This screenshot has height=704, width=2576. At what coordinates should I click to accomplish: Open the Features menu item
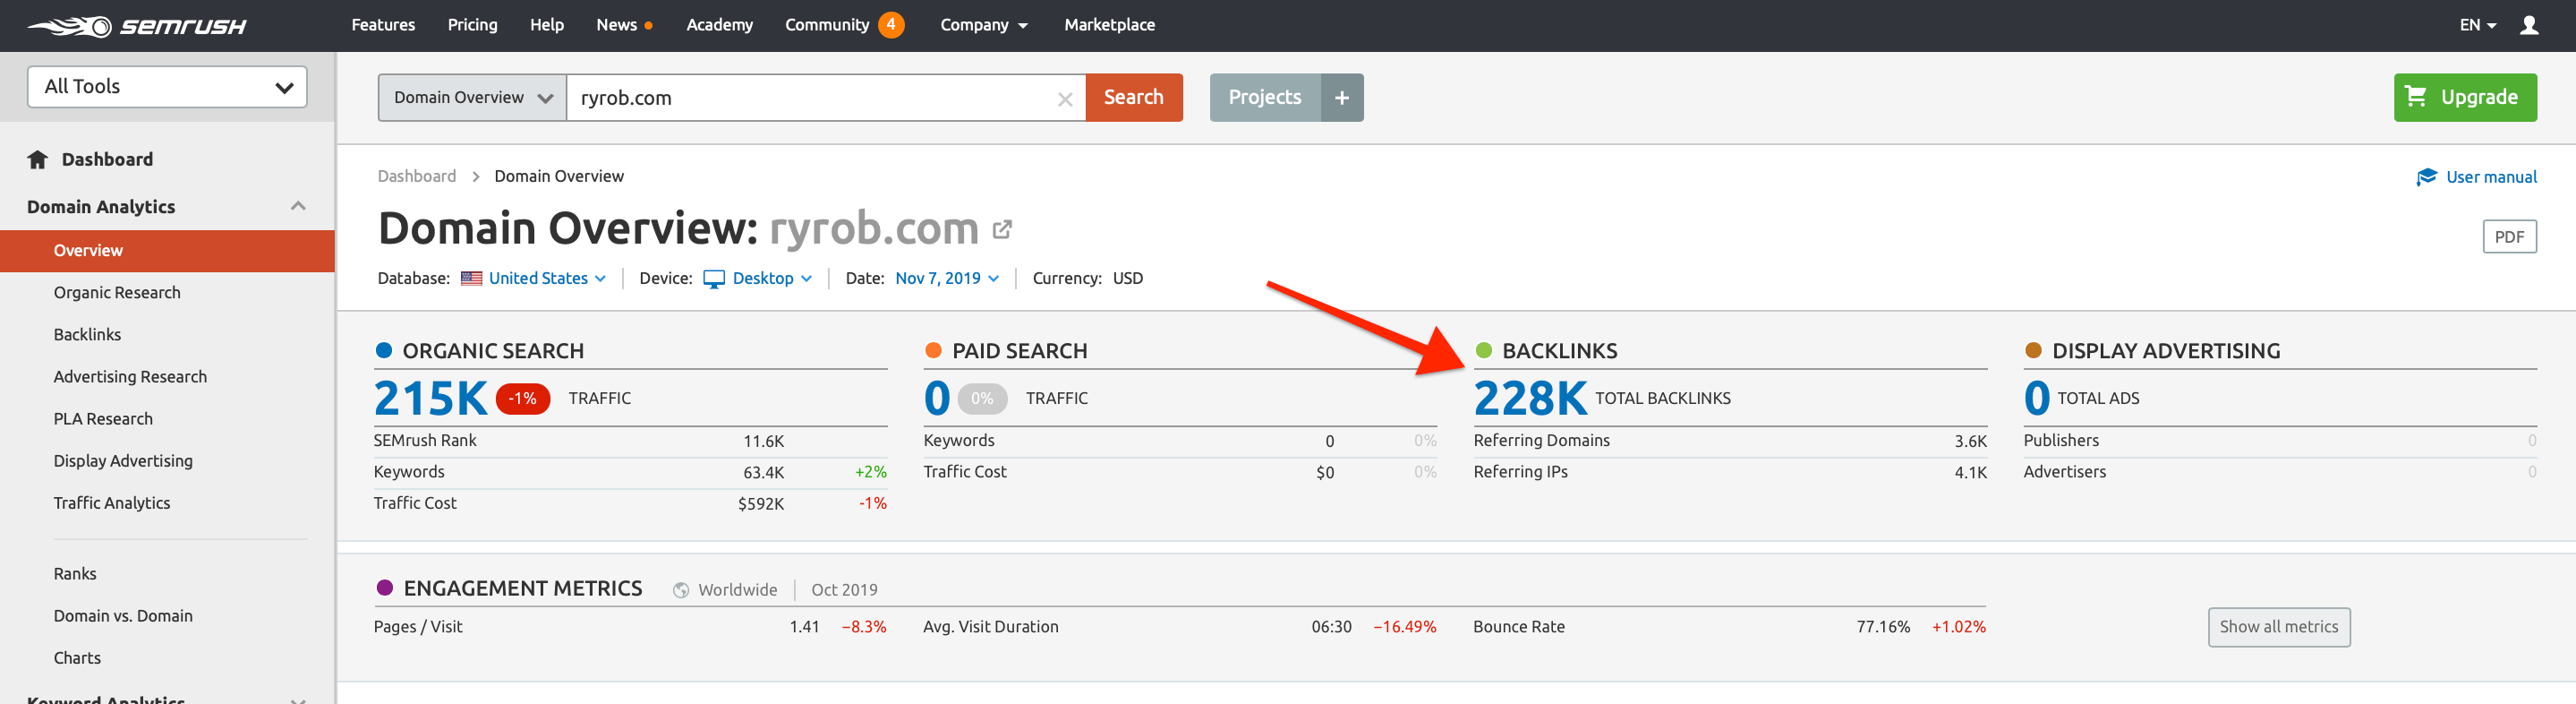[383, 25]
